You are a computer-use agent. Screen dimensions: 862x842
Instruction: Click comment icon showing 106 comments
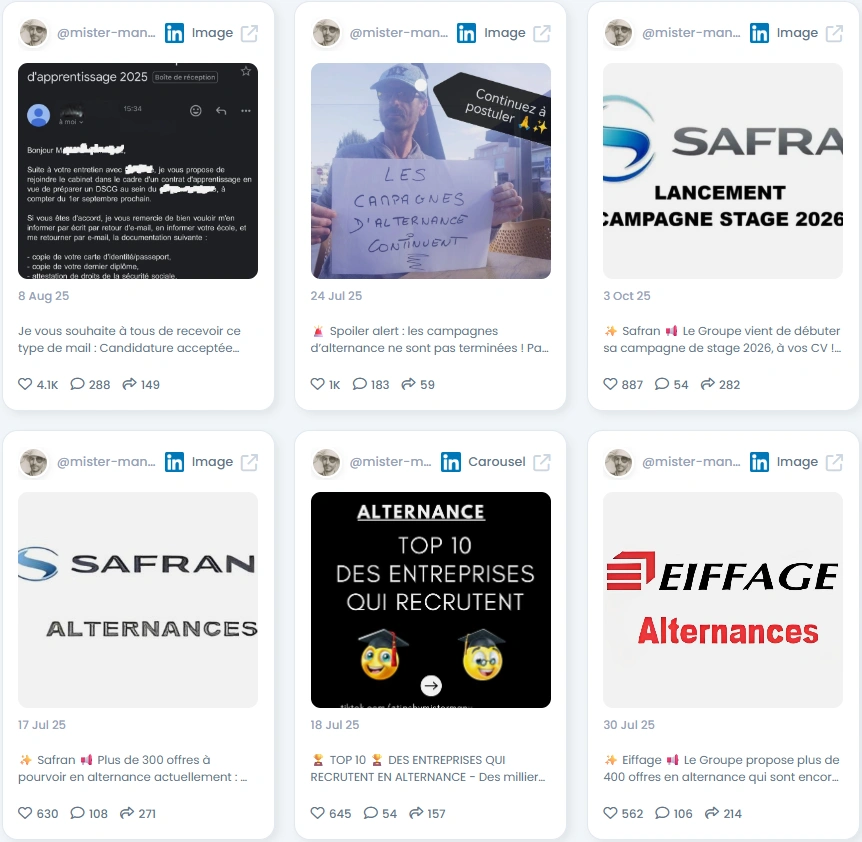click(662, 812)
